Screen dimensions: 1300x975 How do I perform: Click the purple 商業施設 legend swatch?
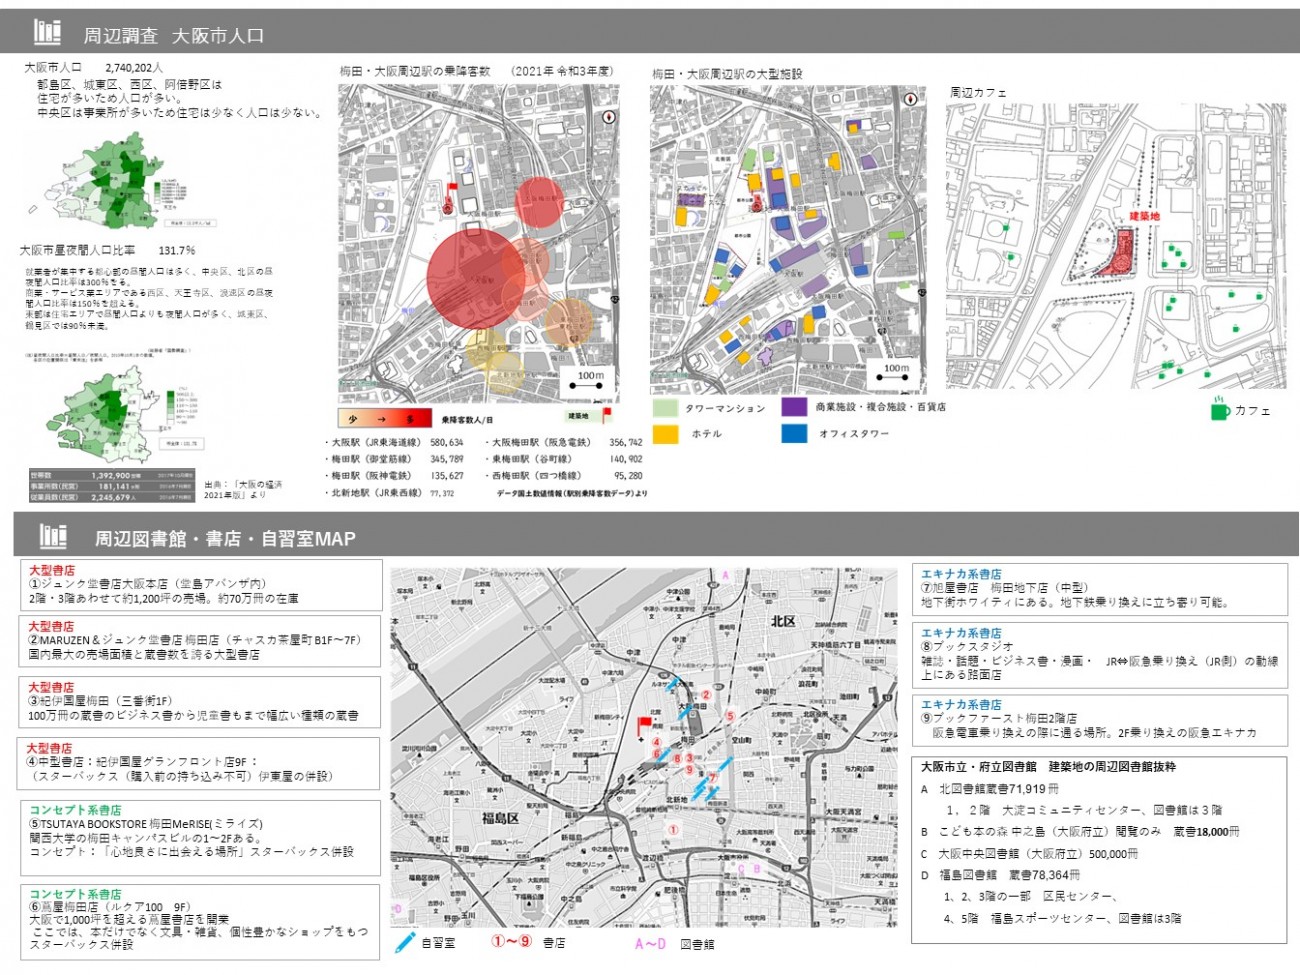[x=794, y=407]
